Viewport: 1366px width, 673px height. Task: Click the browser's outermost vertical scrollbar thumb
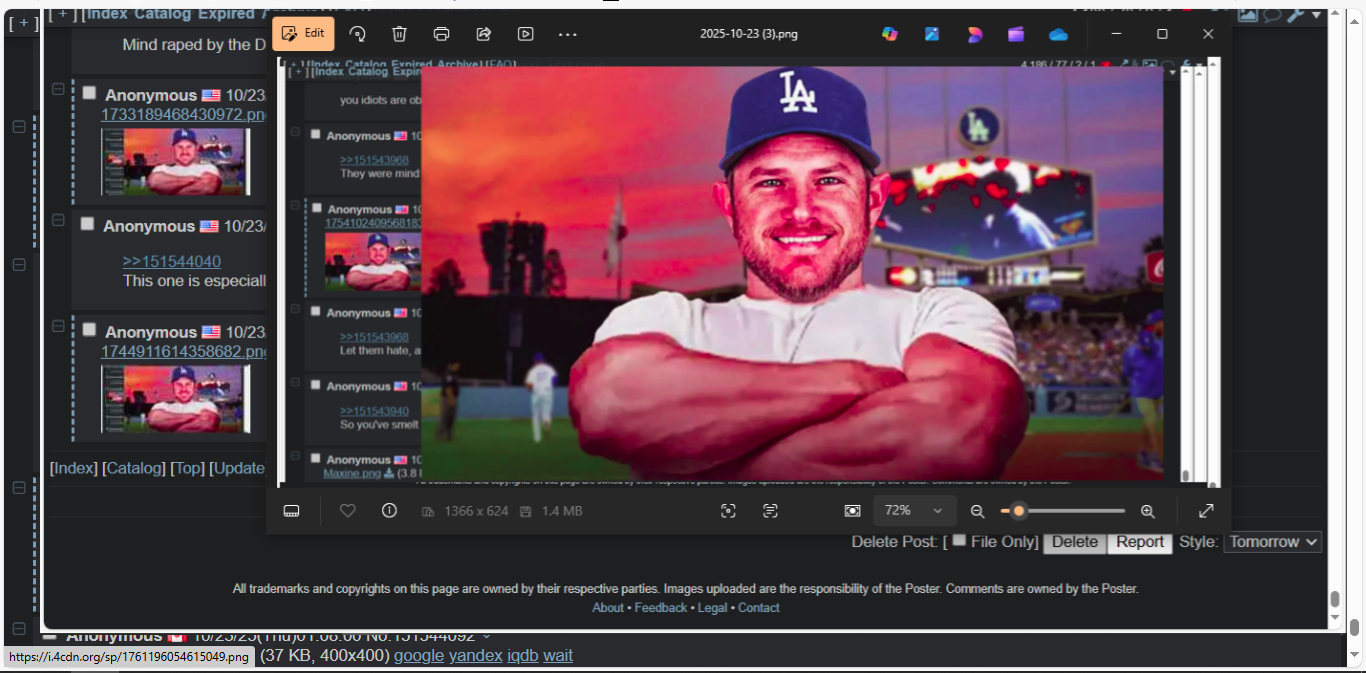[x=1354, y=627]
